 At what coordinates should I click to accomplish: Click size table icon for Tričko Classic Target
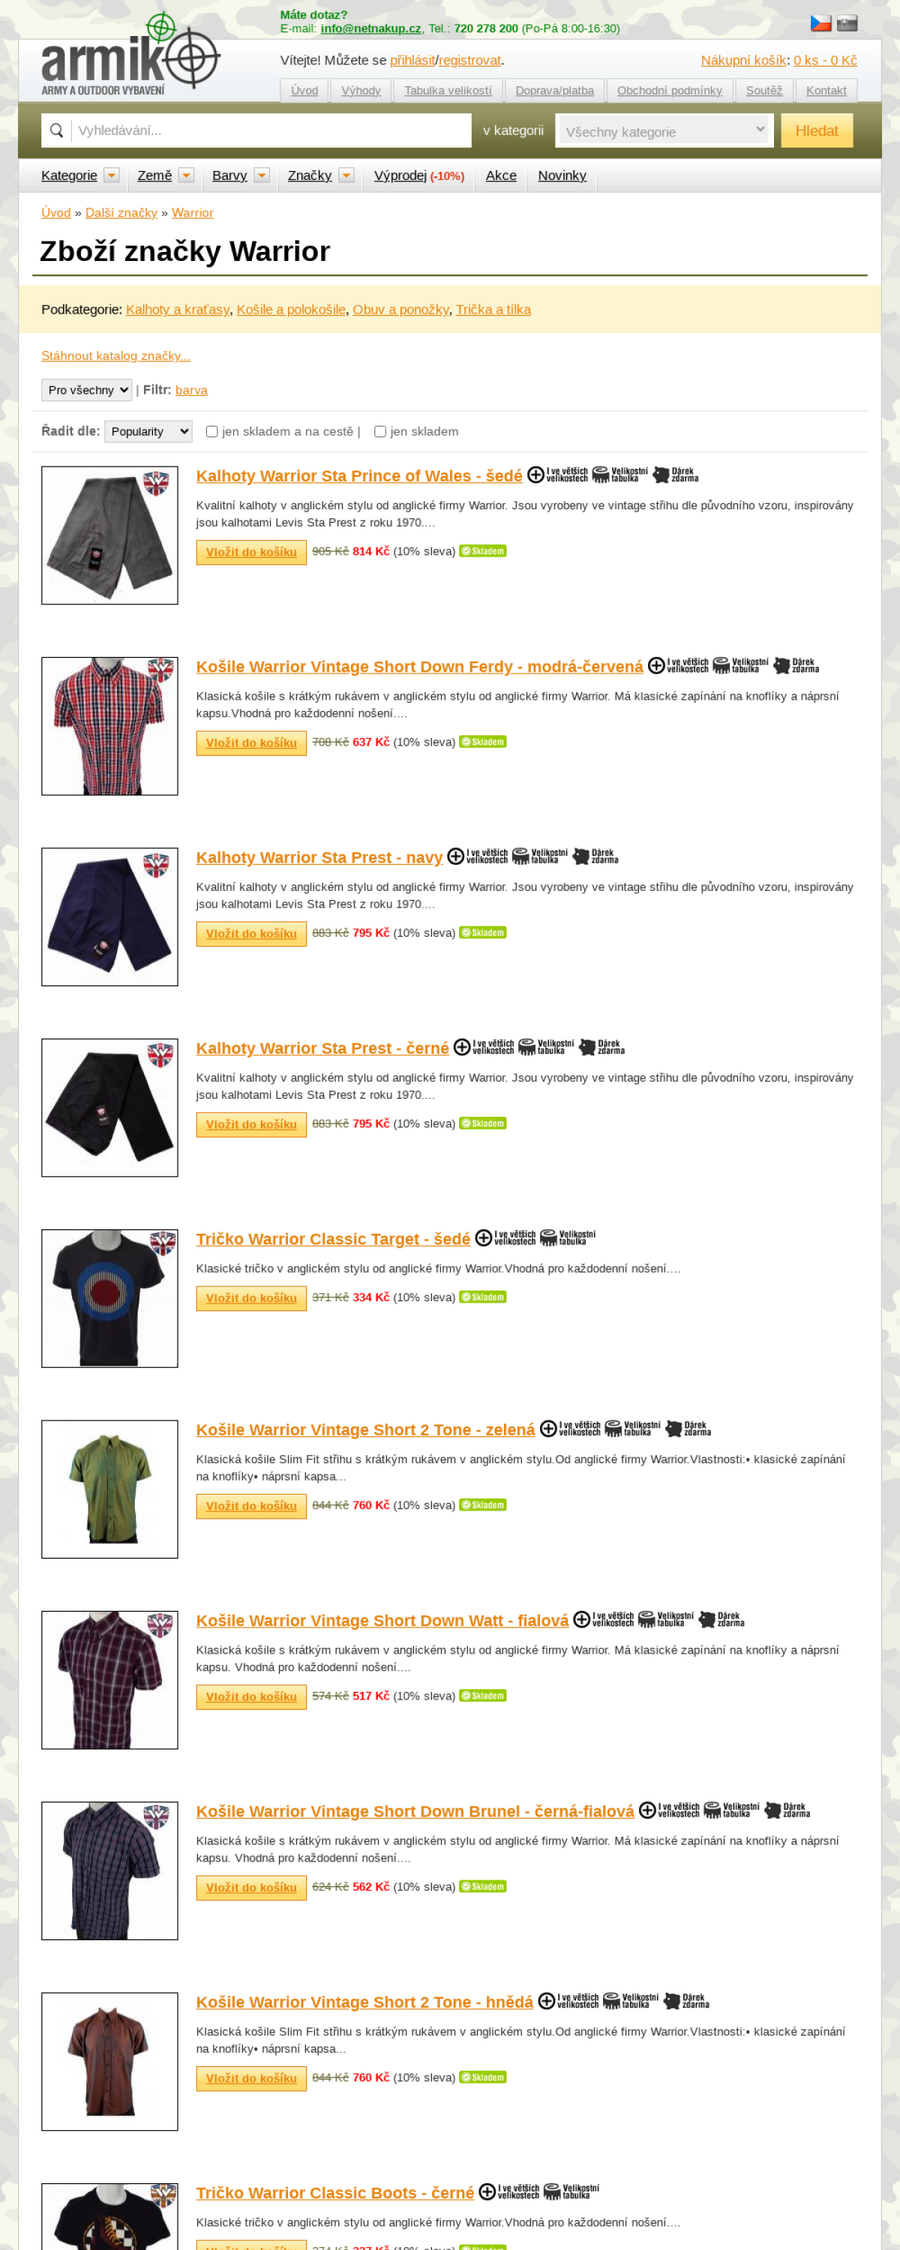coord(568,1237)
